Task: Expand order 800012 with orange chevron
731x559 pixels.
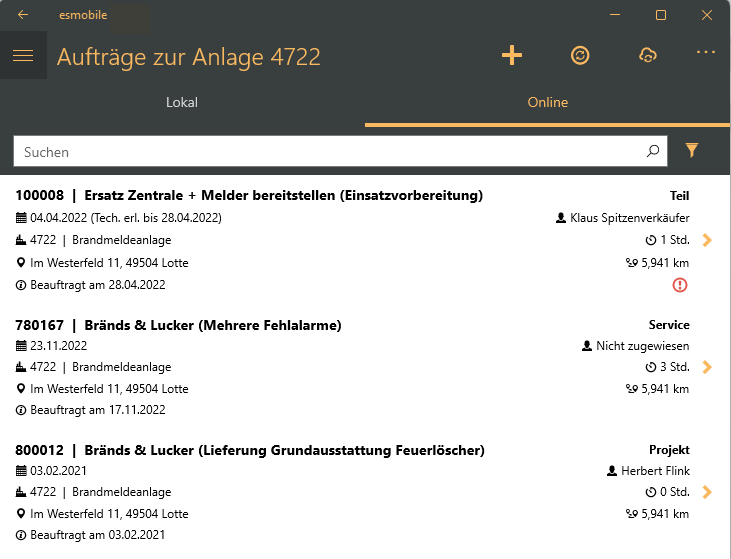Action: (x=707, y=492)
